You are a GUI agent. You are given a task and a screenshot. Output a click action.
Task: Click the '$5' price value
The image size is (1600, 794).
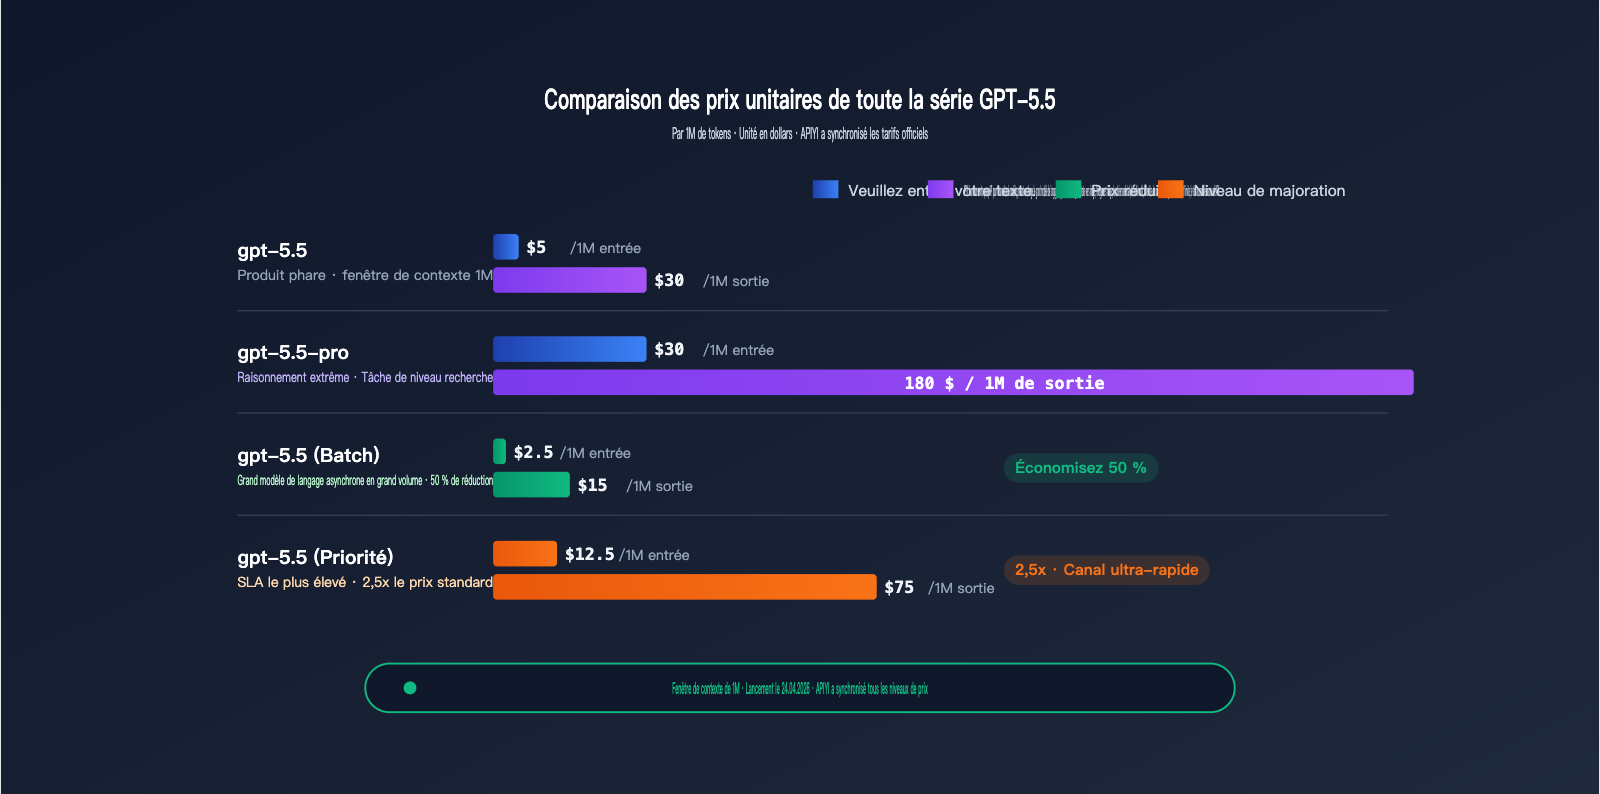536,247
